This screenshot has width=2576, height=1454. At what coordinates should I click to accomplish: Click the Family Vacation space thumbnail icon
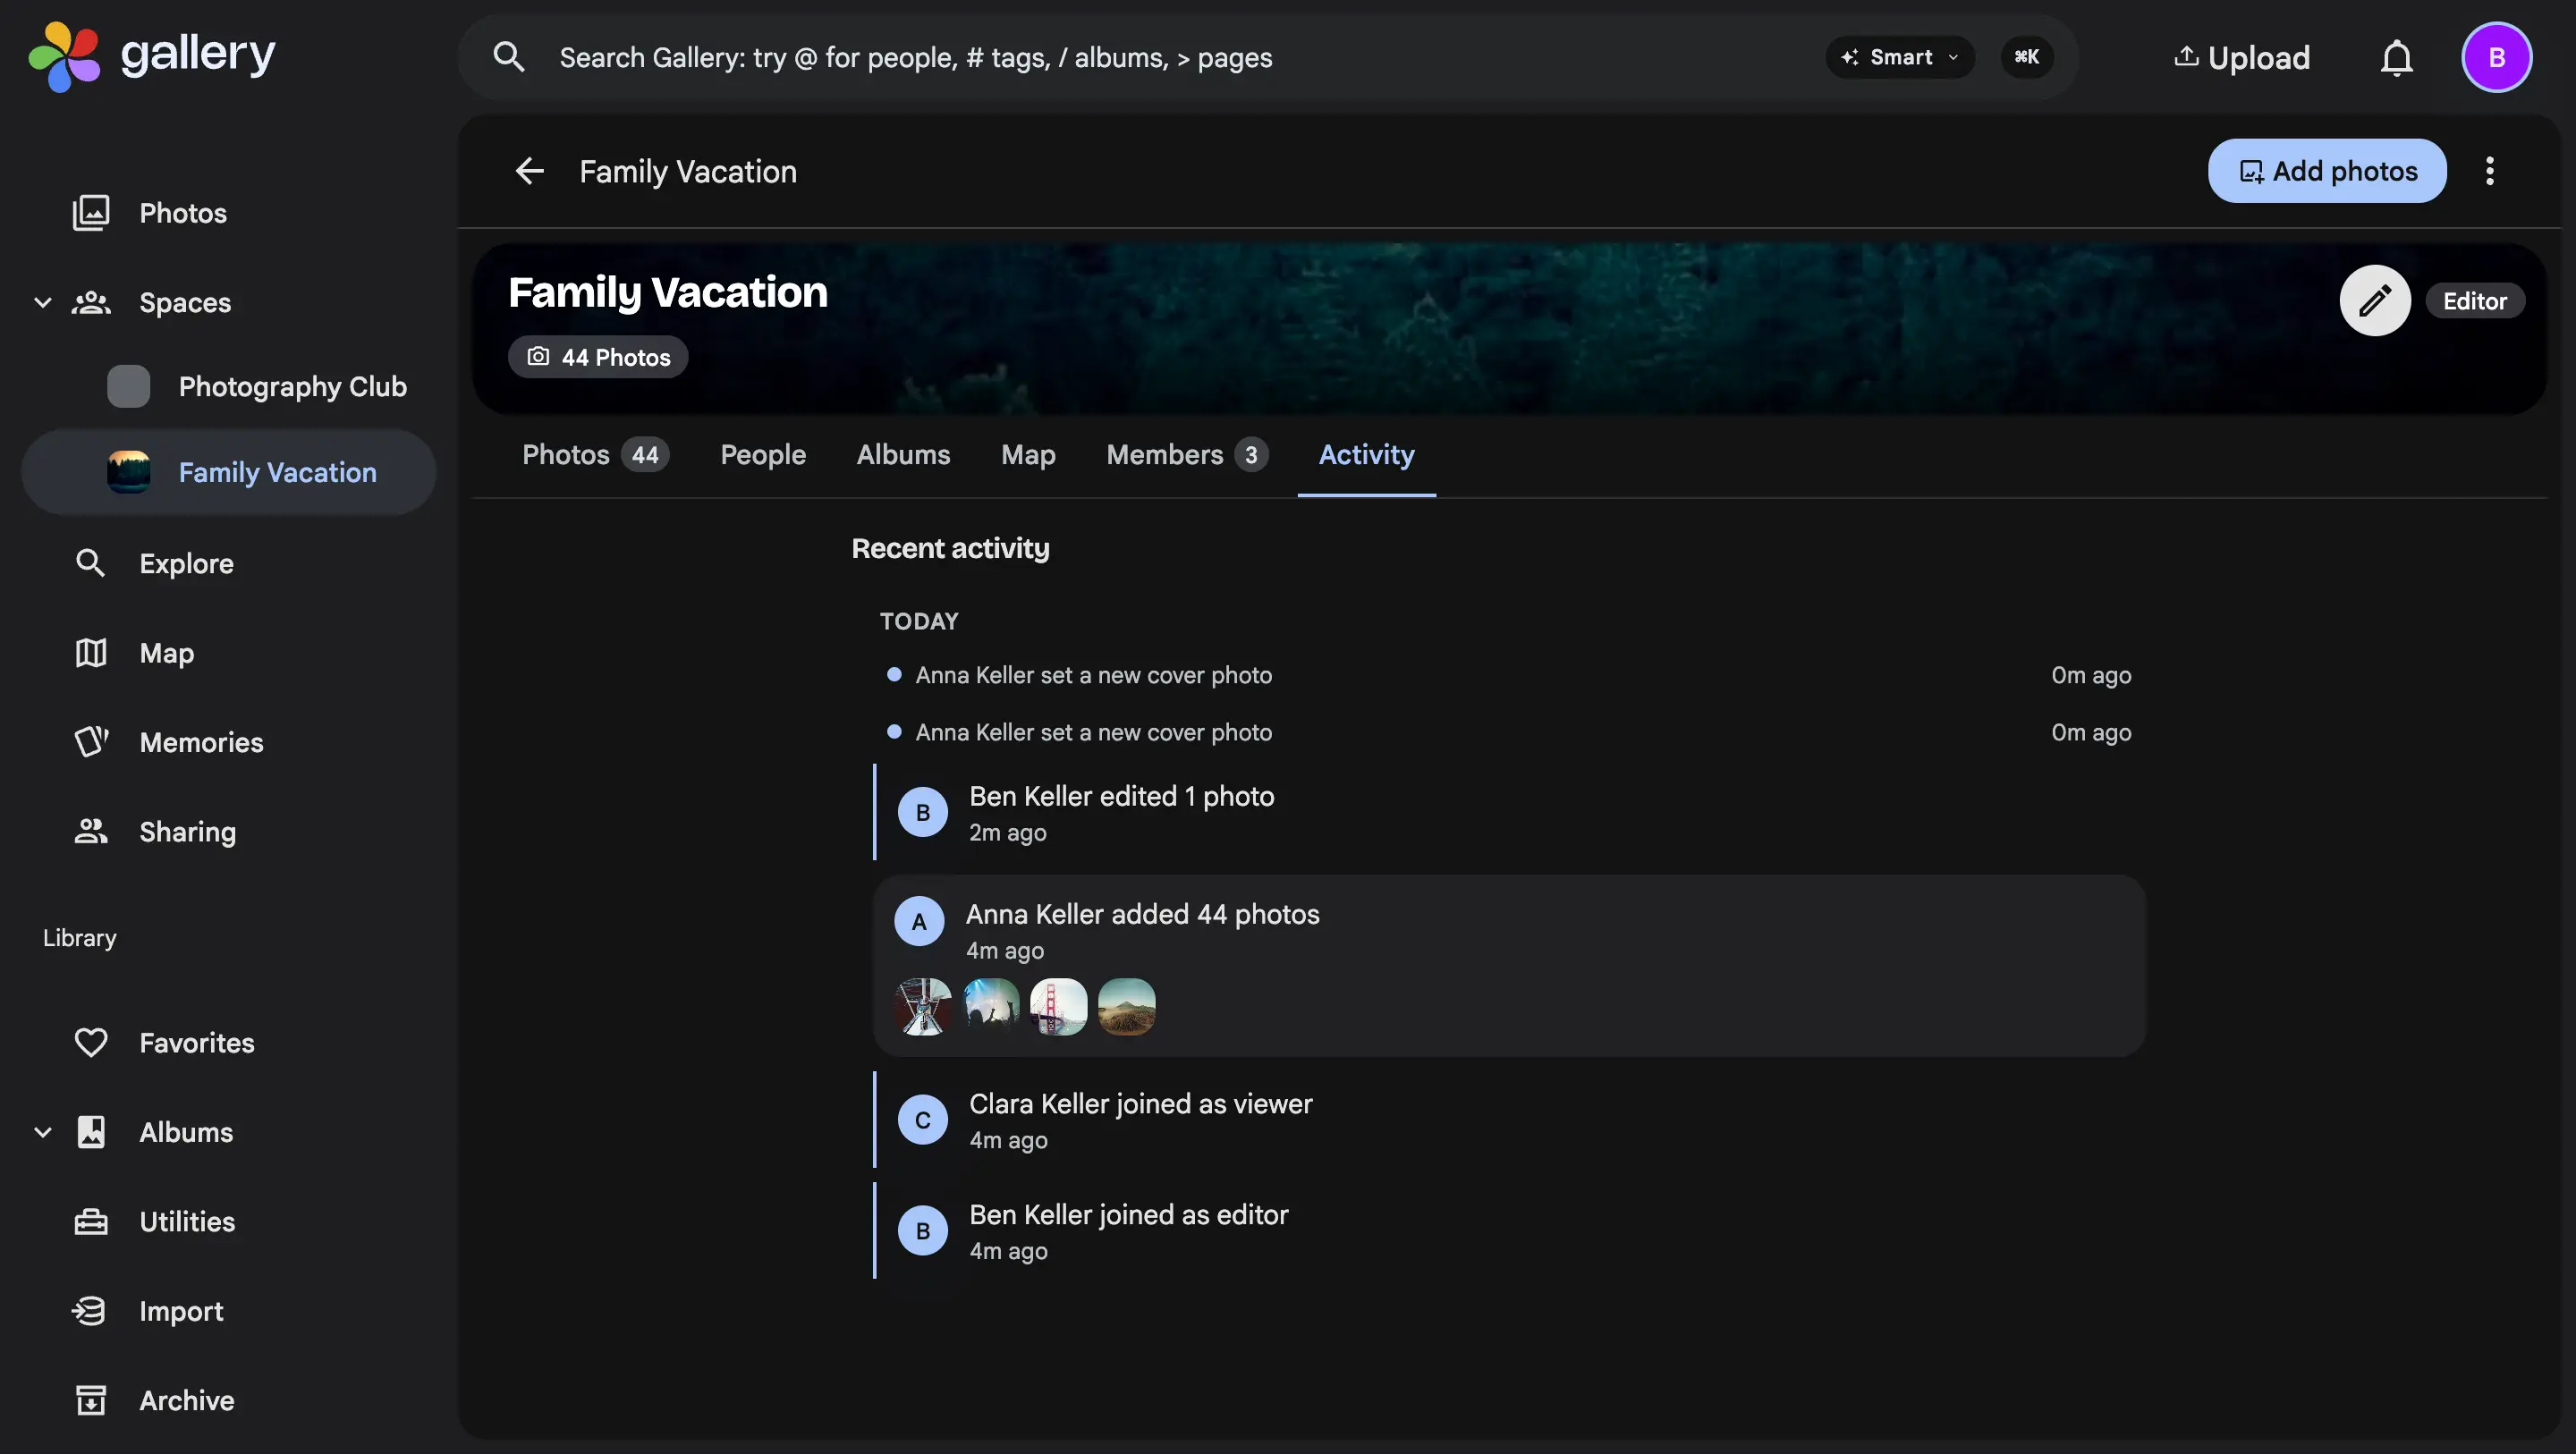[129, 472]
